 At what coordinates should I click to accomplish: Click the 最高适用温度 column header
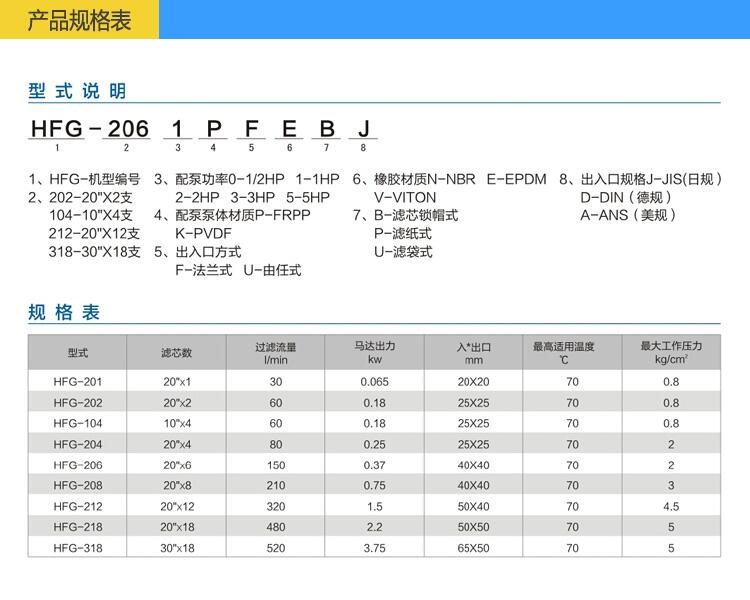(x=572, y=353)
